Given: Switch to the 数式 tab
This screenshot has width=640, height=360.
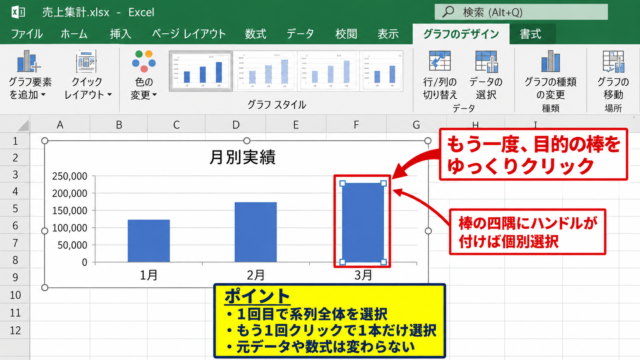Looking at the screenshot, I should point(256,34).
